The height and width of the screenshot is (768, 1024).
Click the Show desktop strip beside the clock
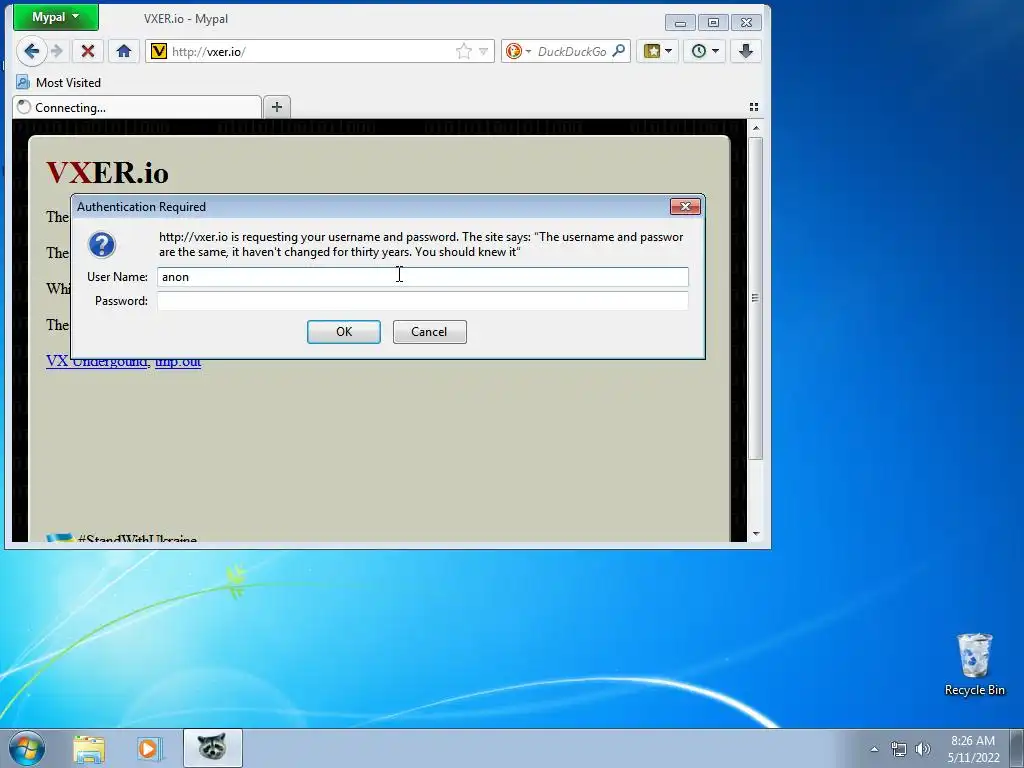[x=1017, y=748]
